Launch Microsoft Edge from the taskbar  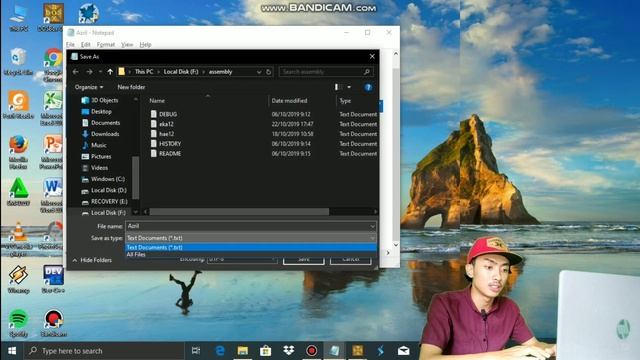pyautogui.click(x=220, y=351)
